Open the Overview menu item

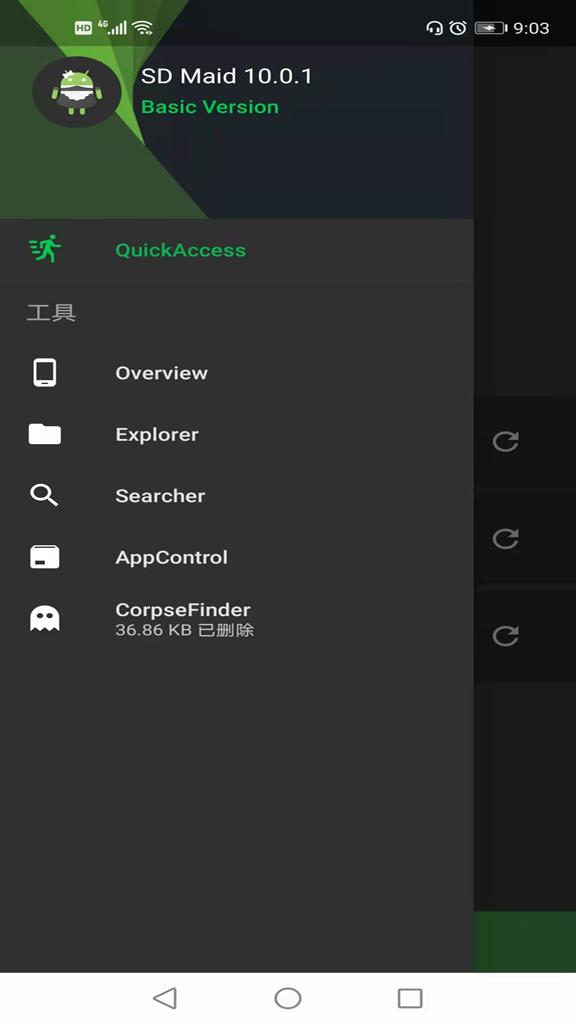tap(236, 373)
